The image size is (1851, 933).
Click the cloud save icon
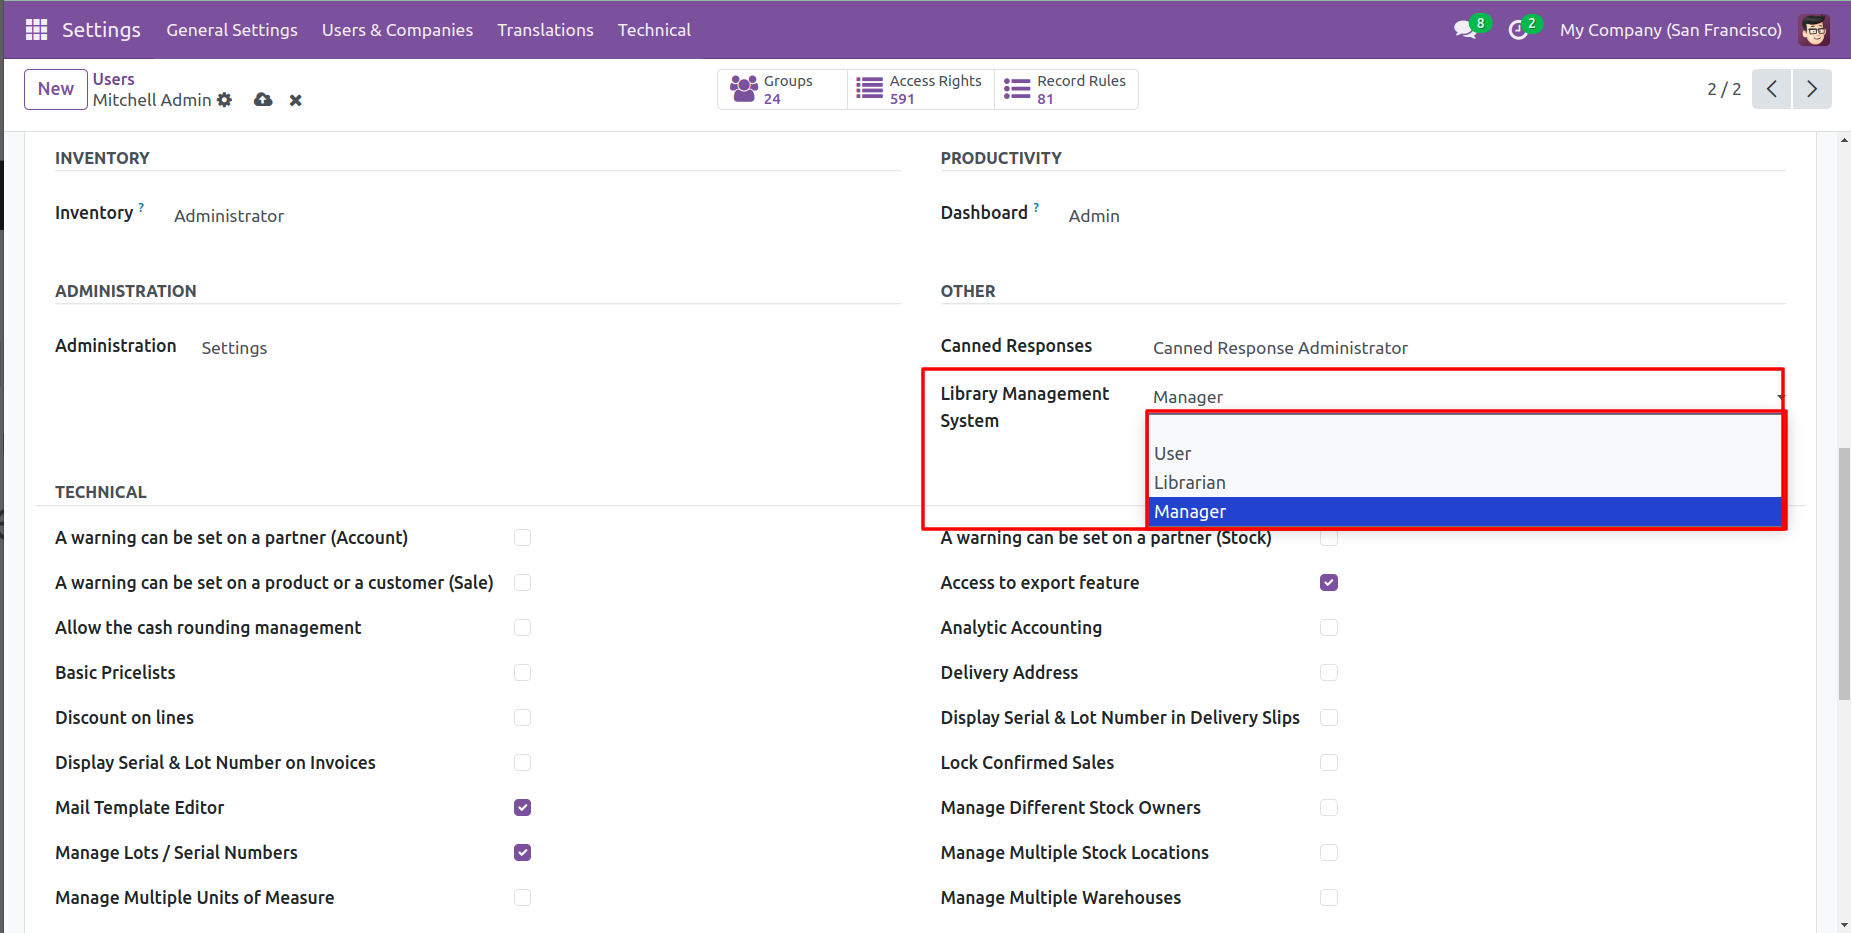click(263, 100)
